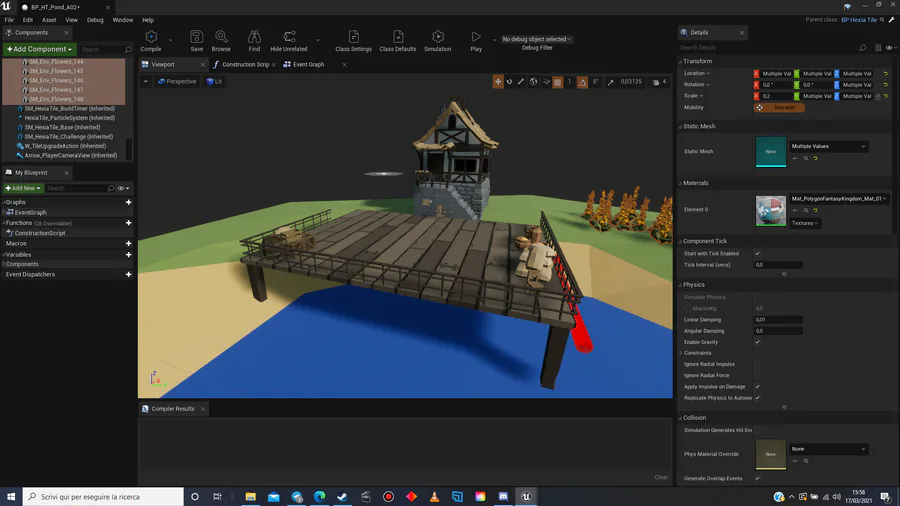Use selected asset arrow for Static Mesh
The width and height of the screenshot is (900, 506).
click(795, 158)
